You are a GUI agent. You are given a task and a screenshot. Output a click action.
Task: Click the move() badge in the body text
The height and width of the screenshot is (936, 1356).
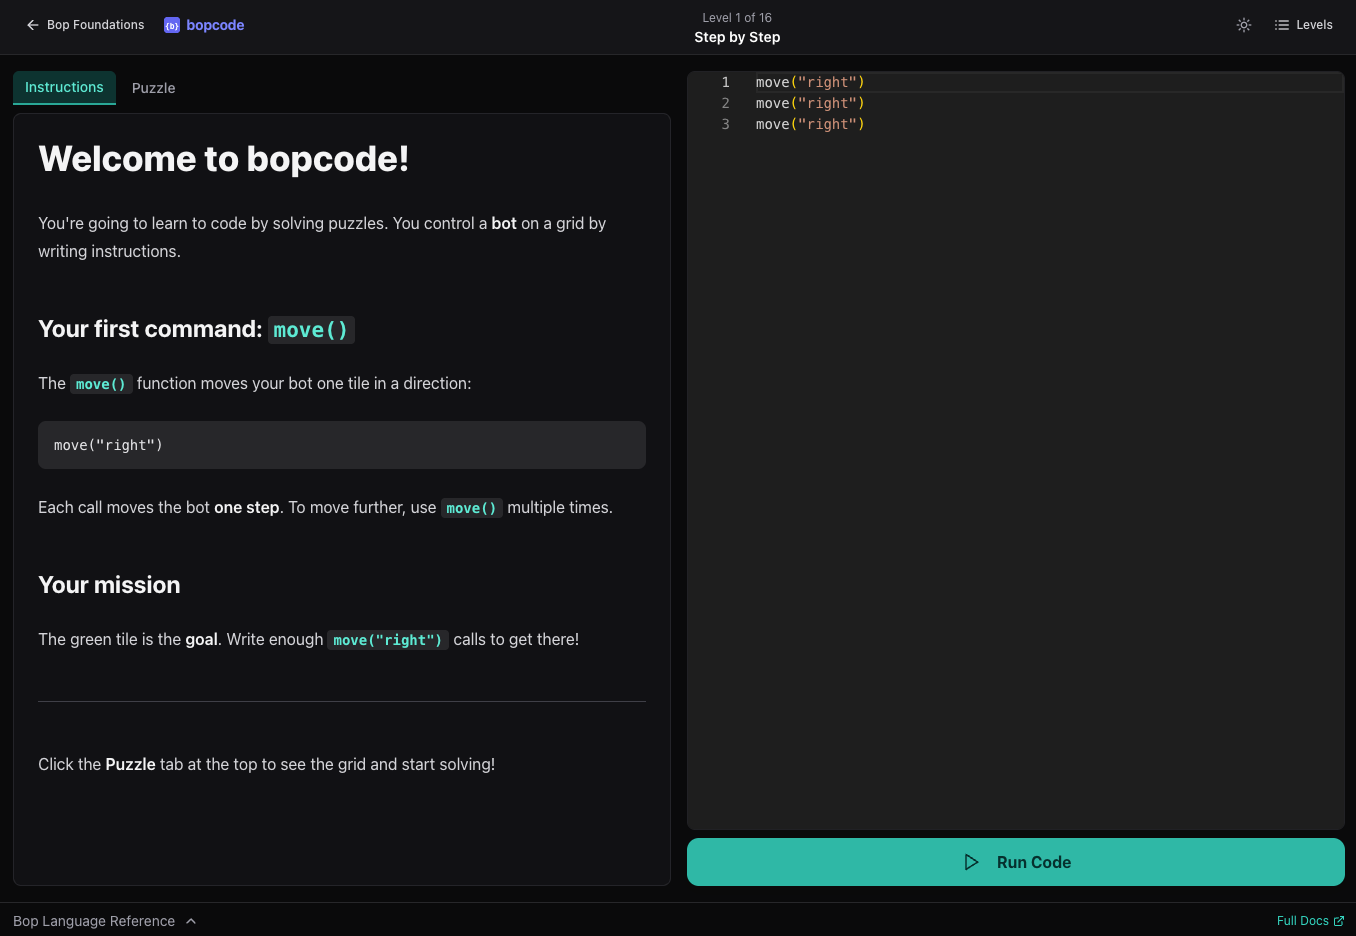point(101,383)
